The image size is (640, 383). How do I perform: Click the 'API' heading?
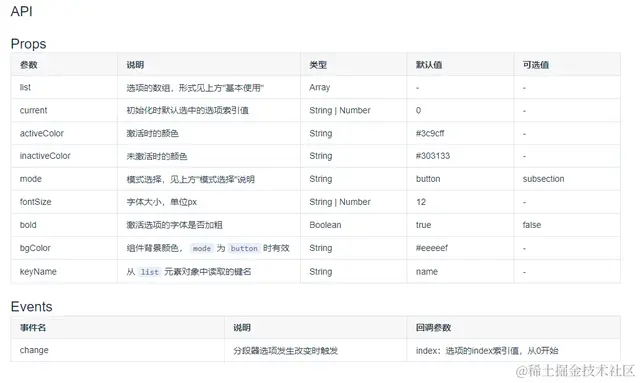pyautogui.click(x=21, y=11)
